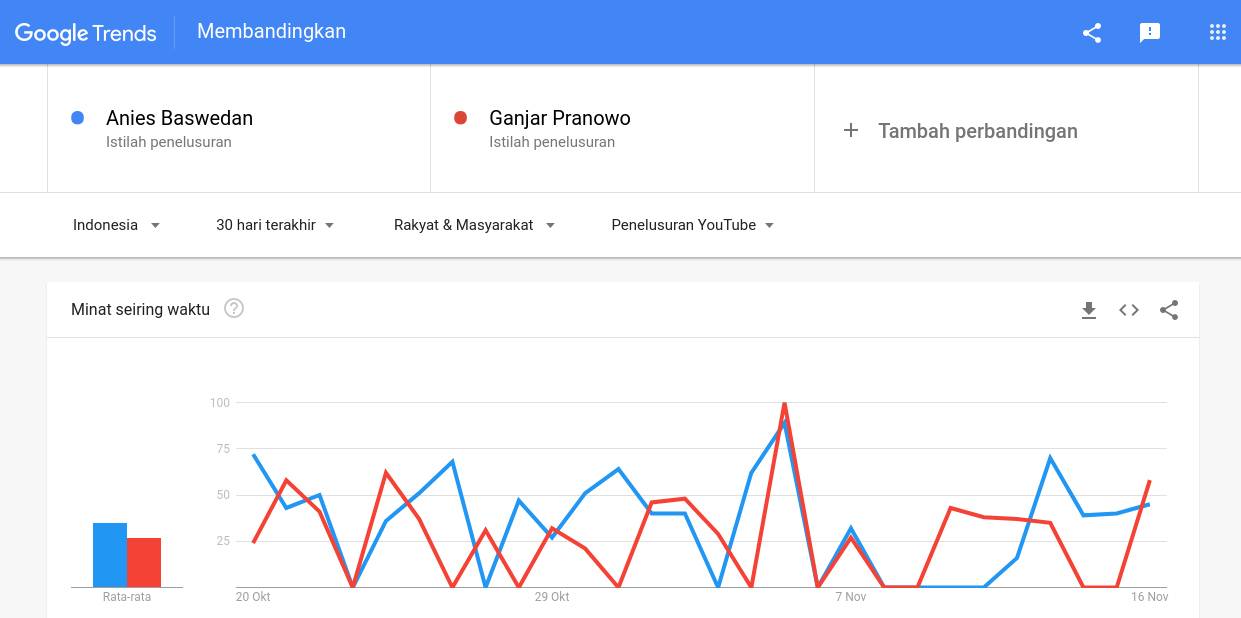
Task: Open the send feedback icon in header
Action: coord(1150,33)
